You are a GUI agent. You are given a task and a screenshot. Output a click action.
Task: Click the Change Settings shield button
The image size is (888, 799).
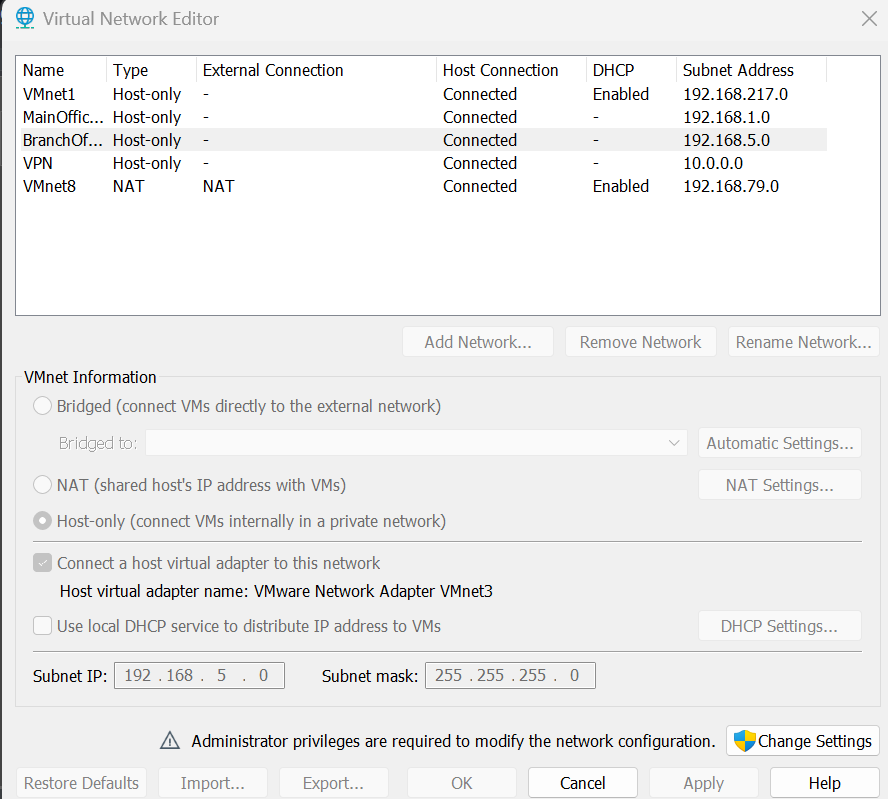point(802,741)
